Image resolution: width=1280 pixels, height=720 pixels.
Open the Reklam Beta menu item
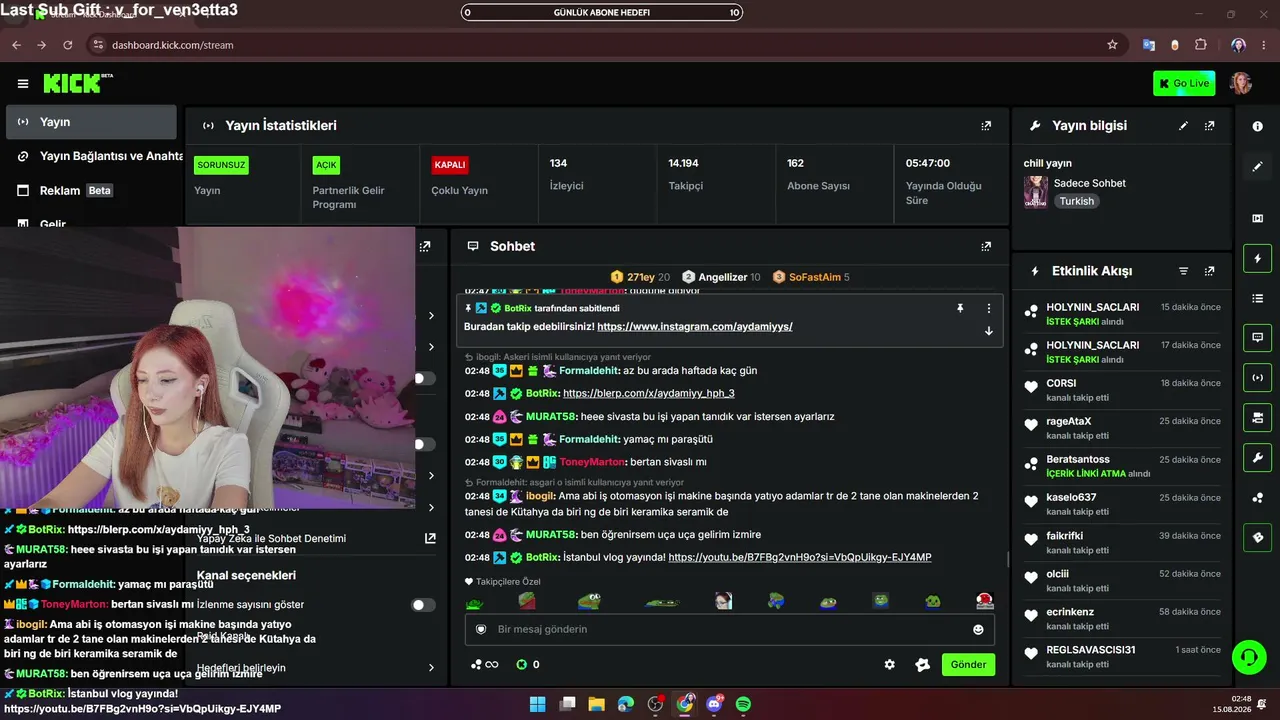91,190
